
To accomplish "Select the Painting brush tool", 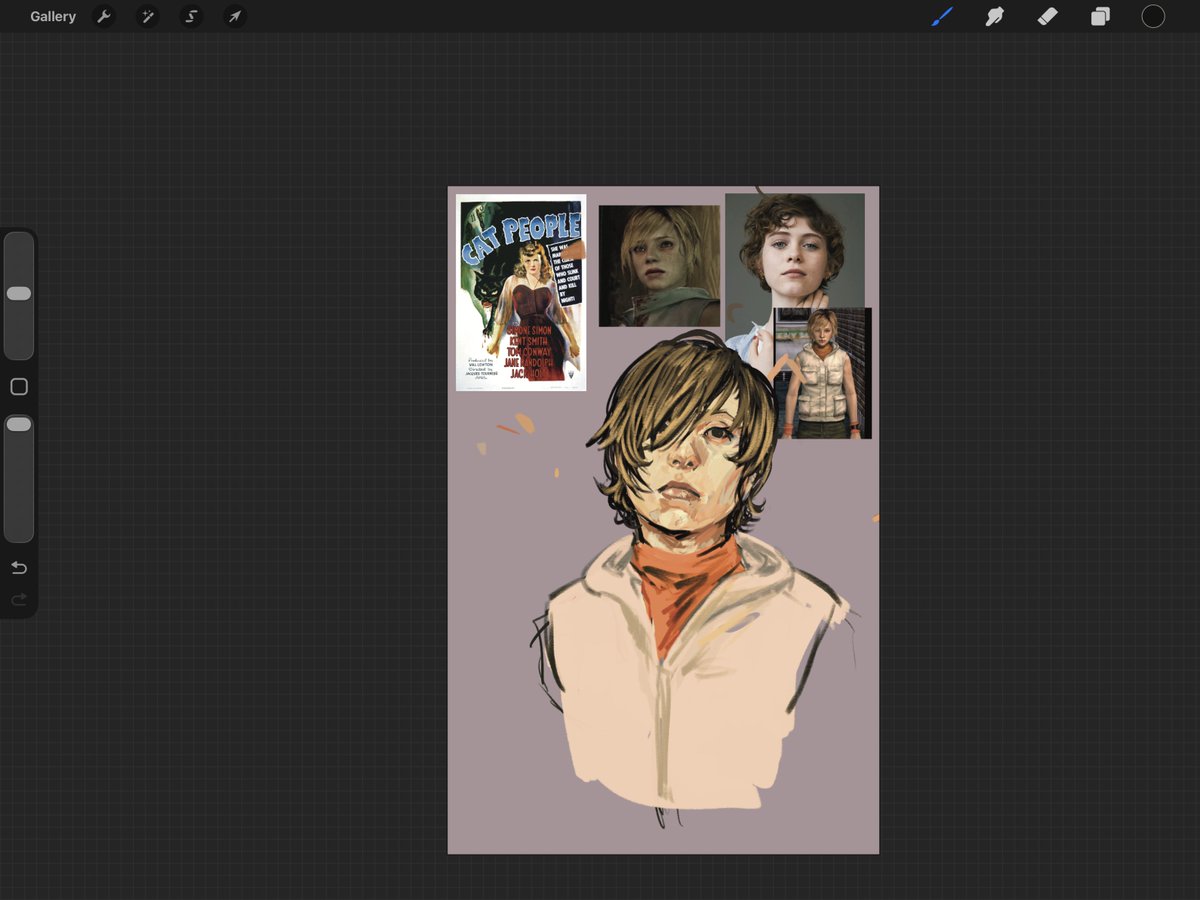I will pos(941,16).
